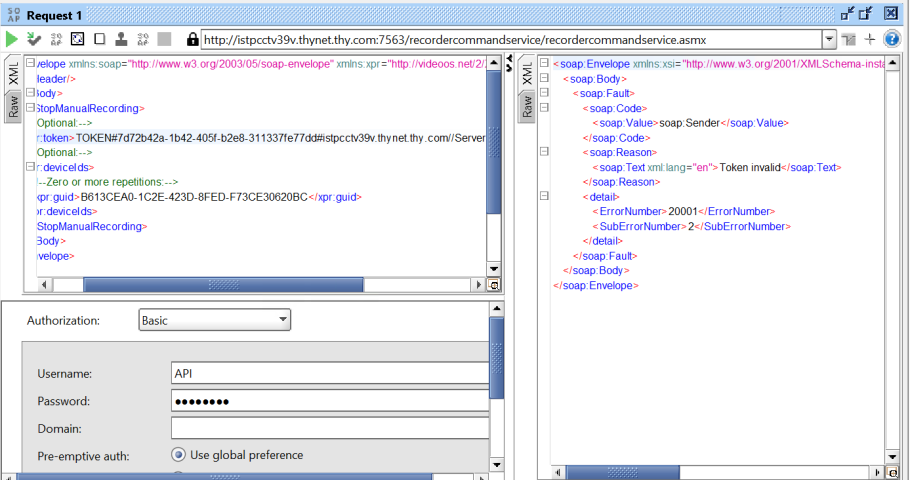Collapse the soap:Fault node in the response
910x480 pixels.
pyautogui.click(x=545, y=93)
